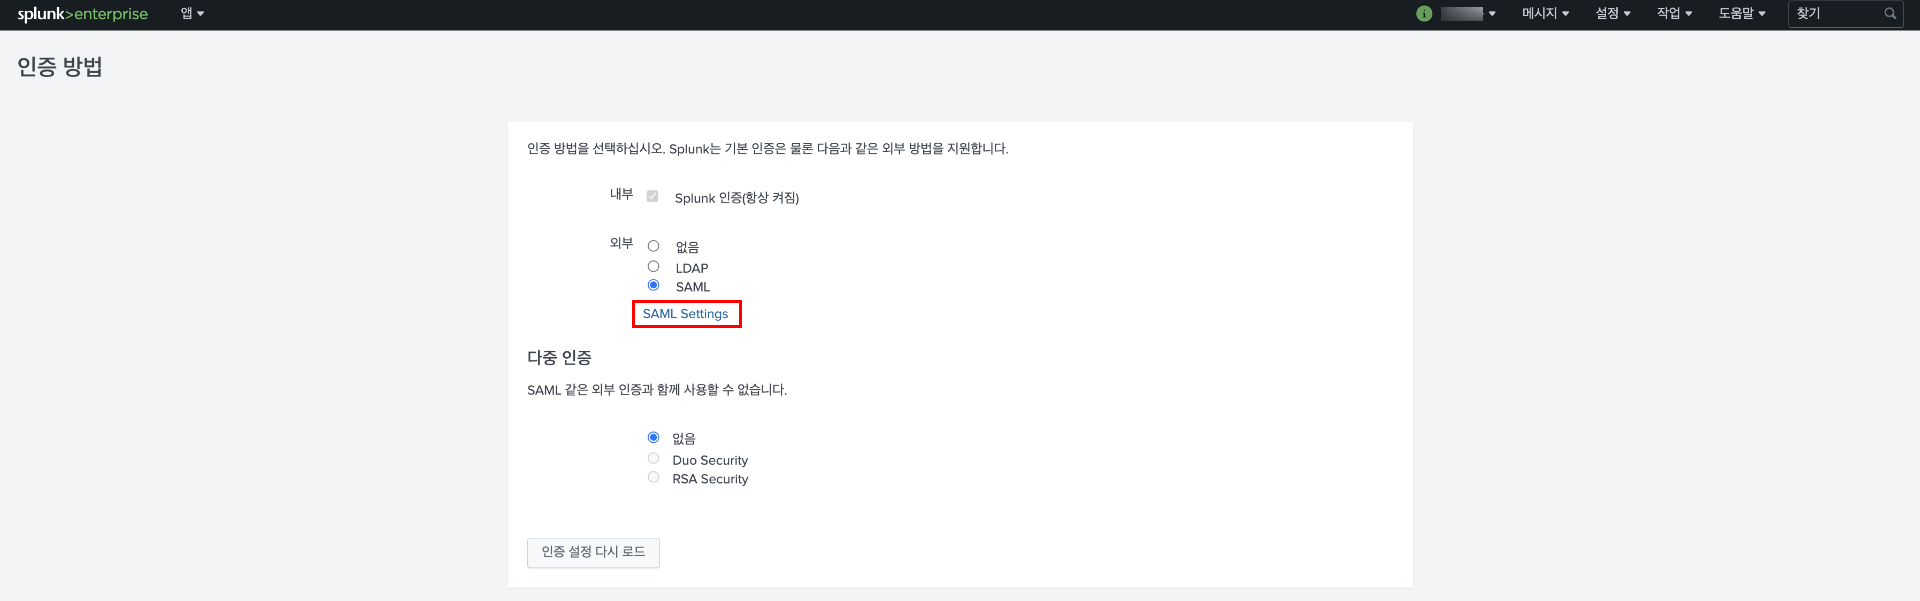Open the 앱 dropdown menu
Viewport: 1920px width, 601px height.
click(x=192, y=14)
